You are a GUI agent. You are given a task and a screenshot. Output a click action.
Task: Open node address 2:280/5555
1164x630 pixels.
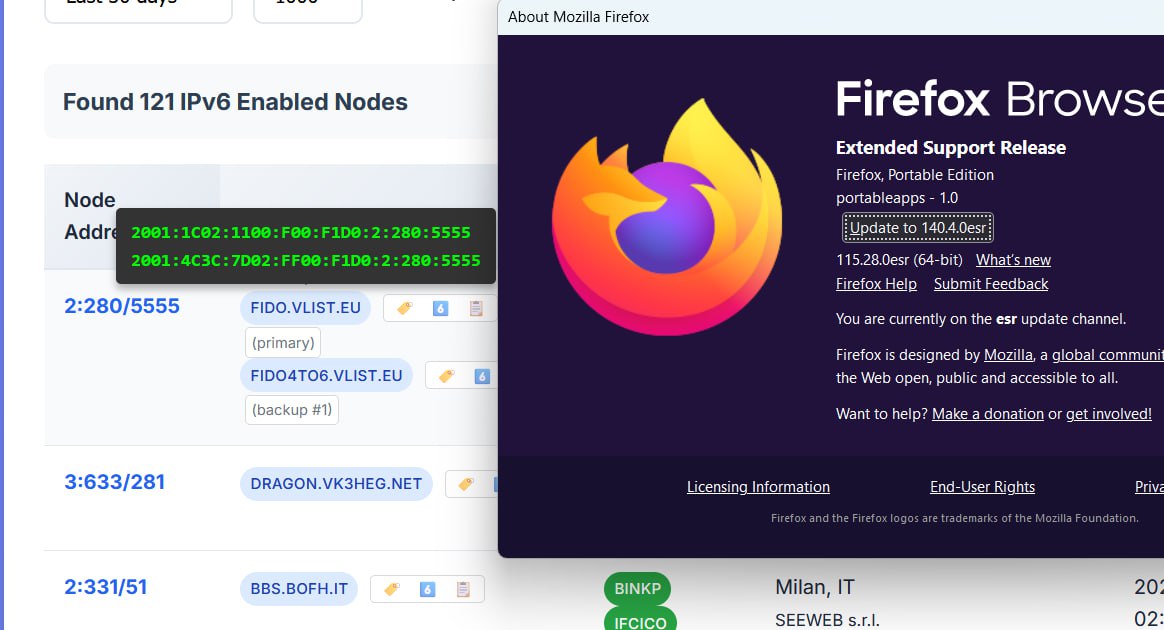click(x=122, y=306)
